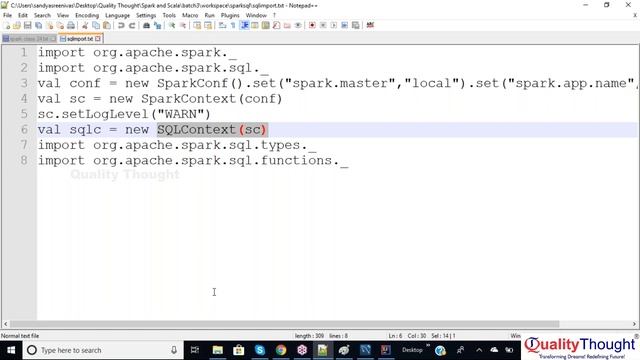The image size is (640, 360).
Task: Open the Settings menu
Action: click(146, 16)
